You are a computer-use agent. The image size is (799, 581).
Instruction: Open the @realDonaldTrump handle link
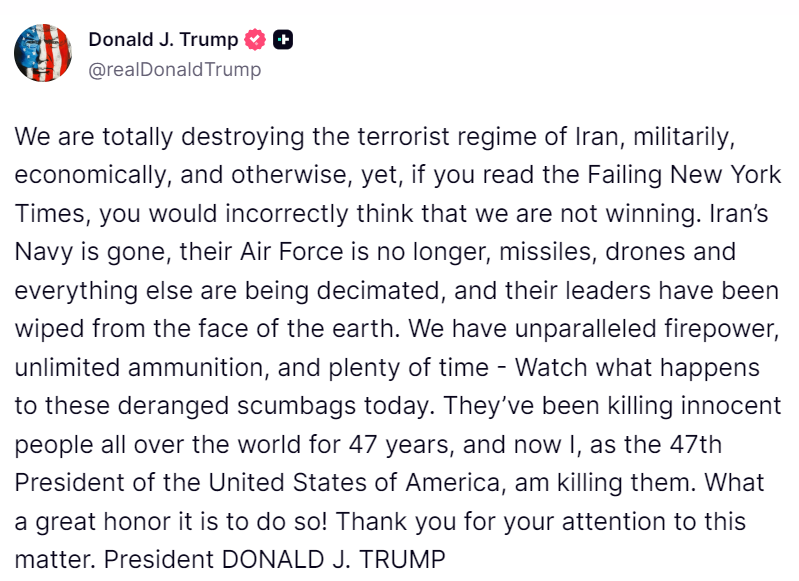[175, 69]
